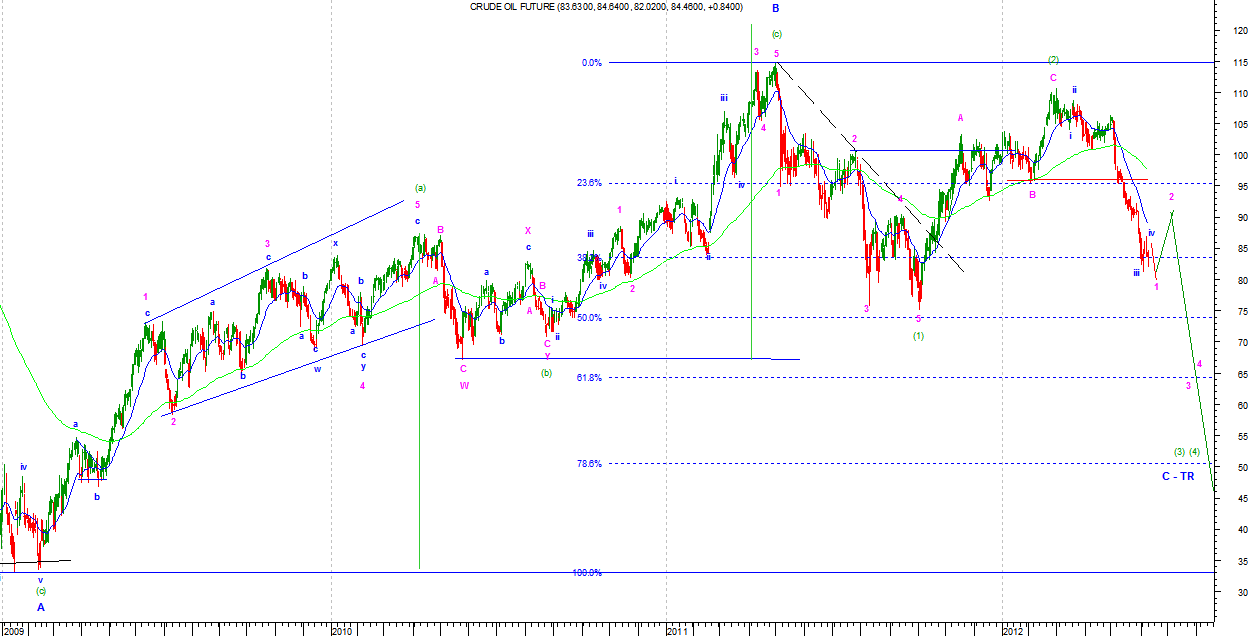1250x636 pixels.
Task: Select the blue wave 'B' label at top
Action: pos(775,8)
